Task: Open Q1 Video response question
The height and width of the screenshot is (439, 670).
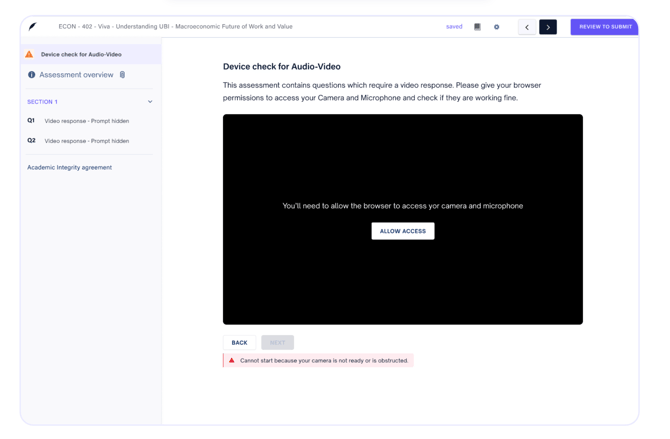Action: [78, 121]
